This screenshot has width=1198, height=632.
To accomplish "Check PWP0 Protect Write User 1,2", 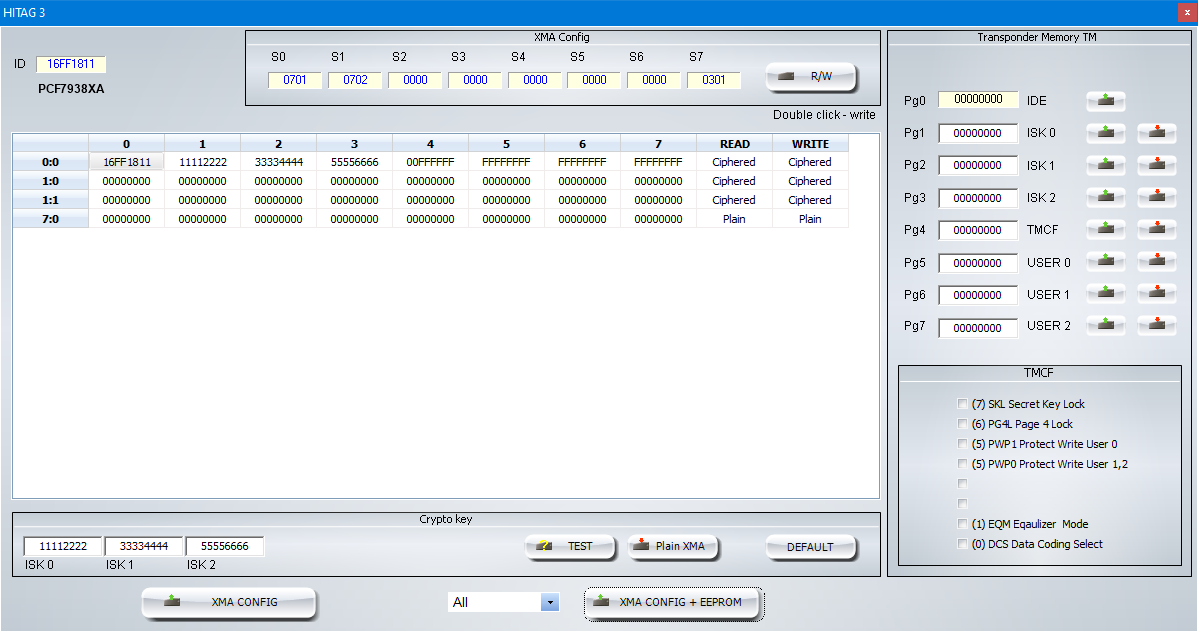I will pos(963,463).
